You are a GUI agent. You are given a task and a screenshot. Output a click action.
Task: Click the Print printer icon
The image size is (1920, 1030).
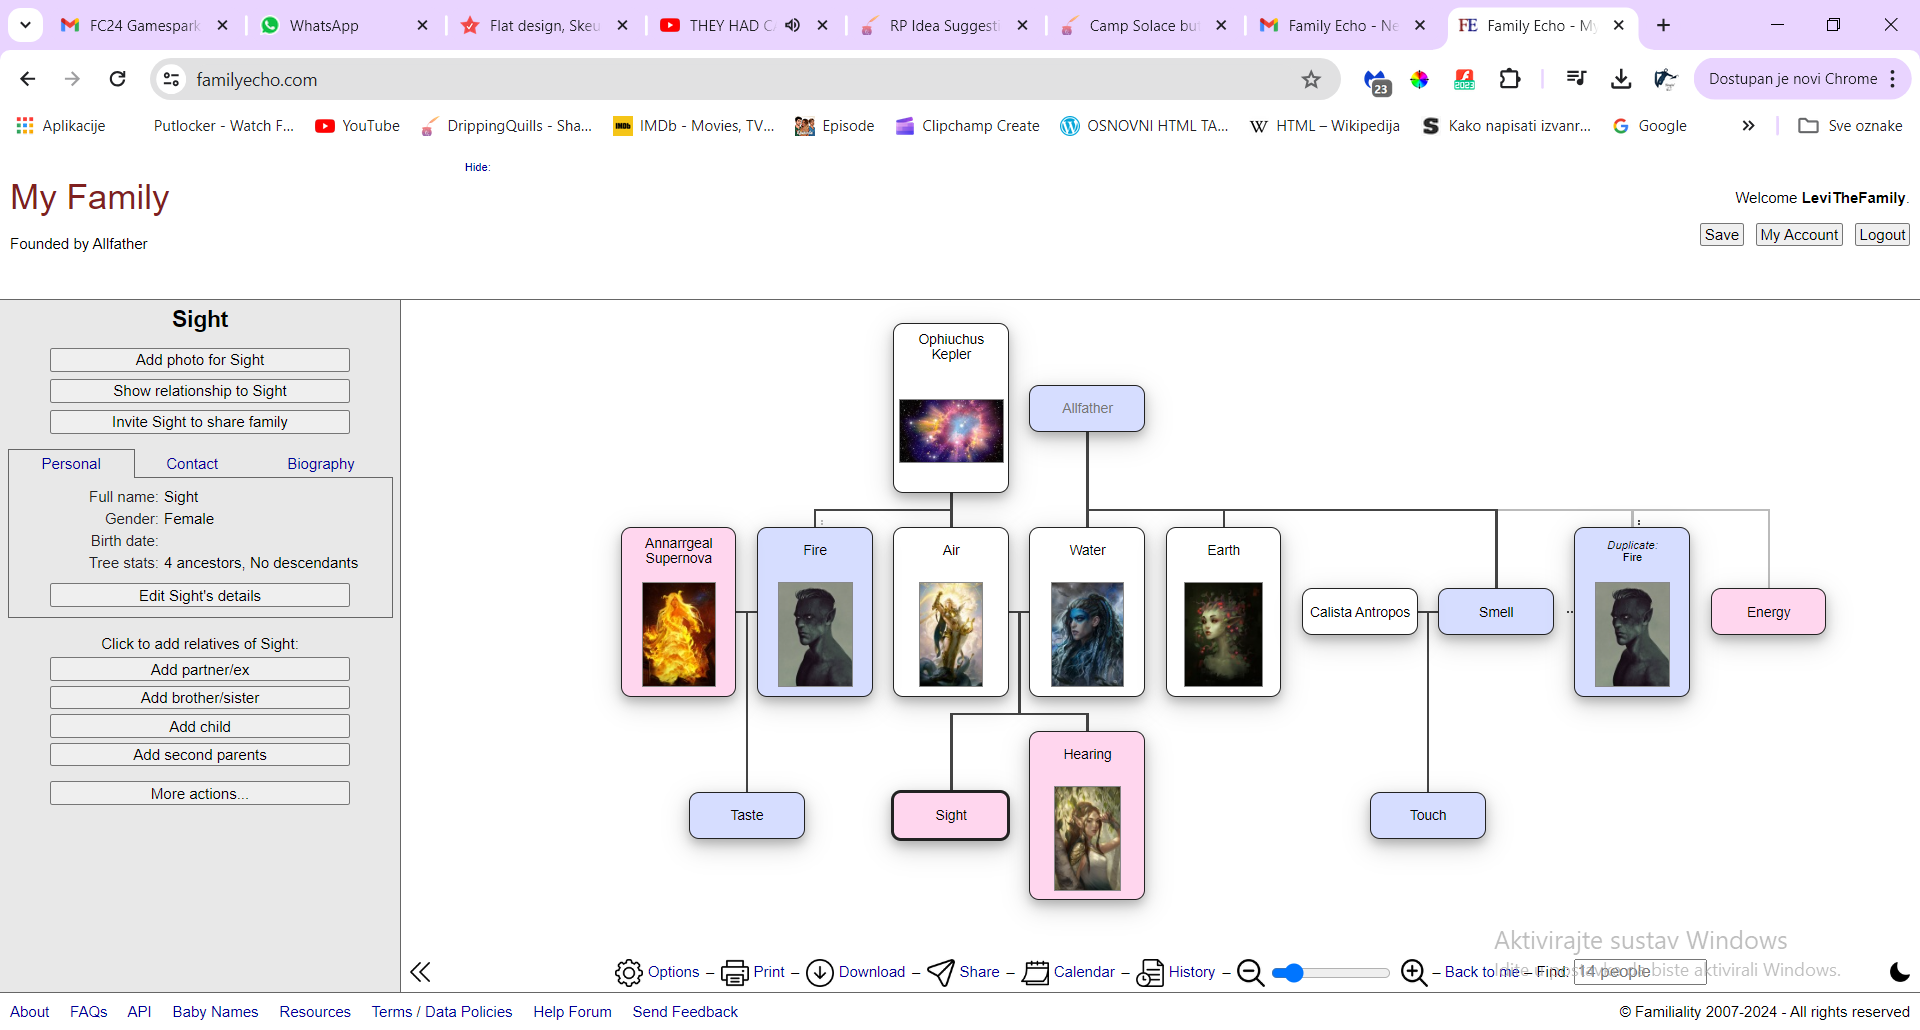point(734,972)
